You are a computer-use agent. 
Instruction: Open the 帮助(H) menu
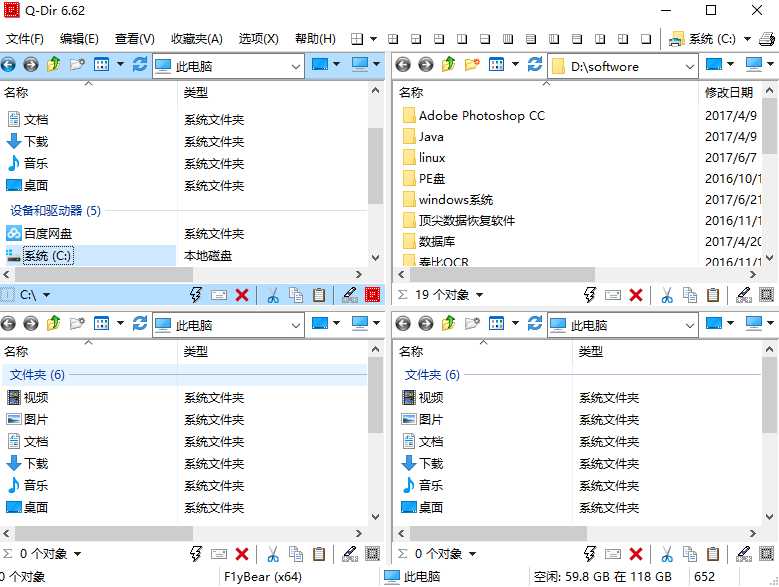[315, 39]
